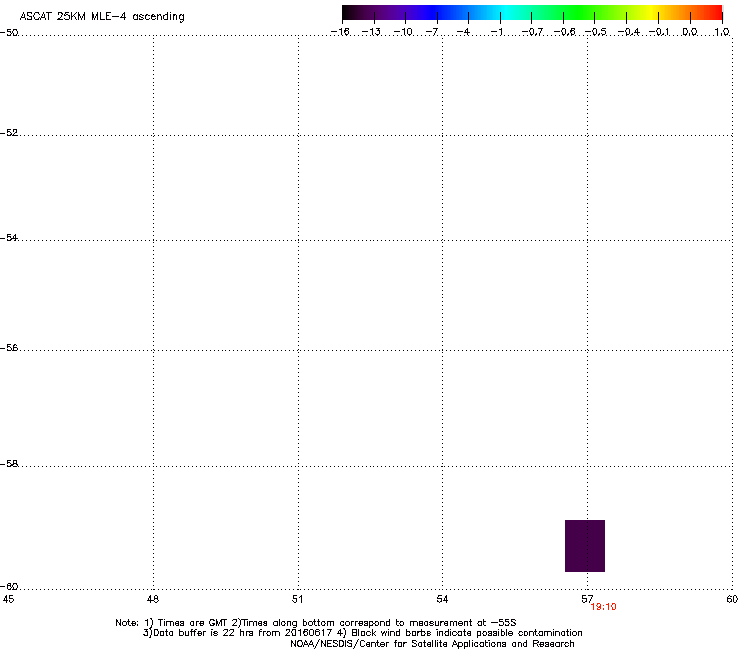Click the ASCAT 25KM MLE-4 ascending title
The height and width of the screenshot is (650, 740).
102,17
